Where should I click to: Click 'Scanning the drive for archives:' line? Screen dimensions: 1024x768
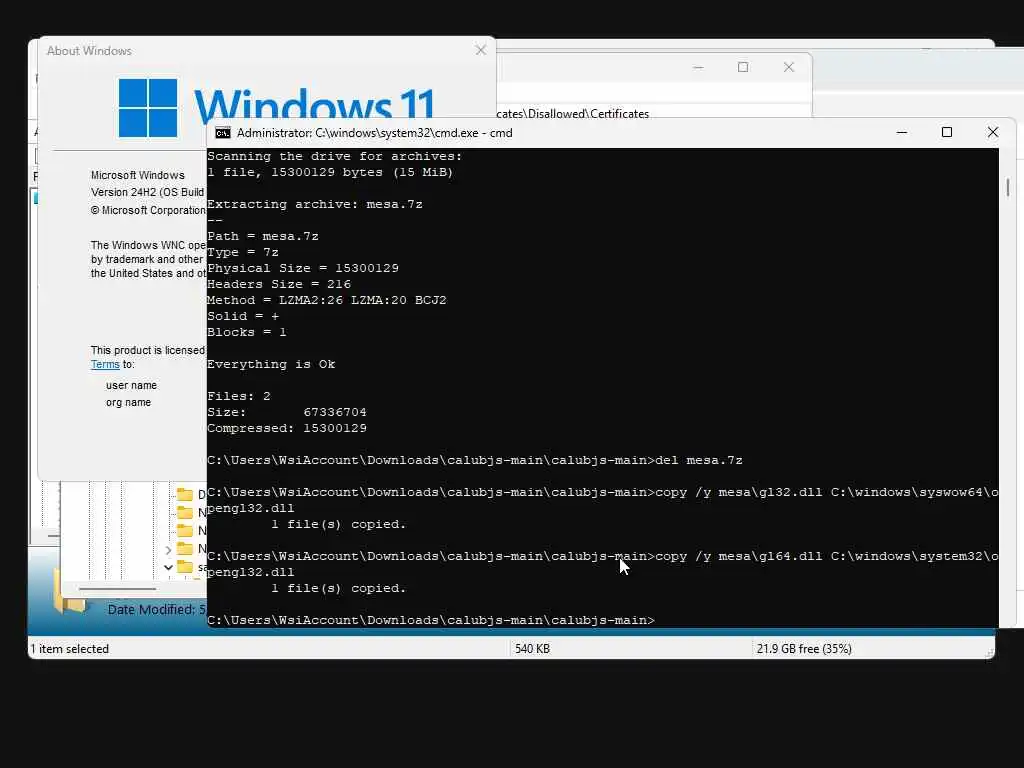[x=335, y=156]
